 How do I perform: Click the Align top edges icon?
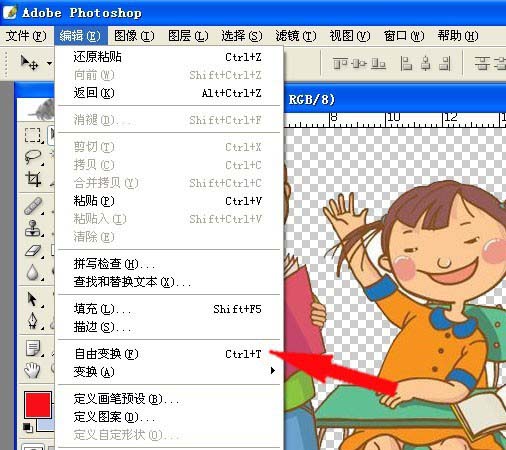click(x=340, y=63)
